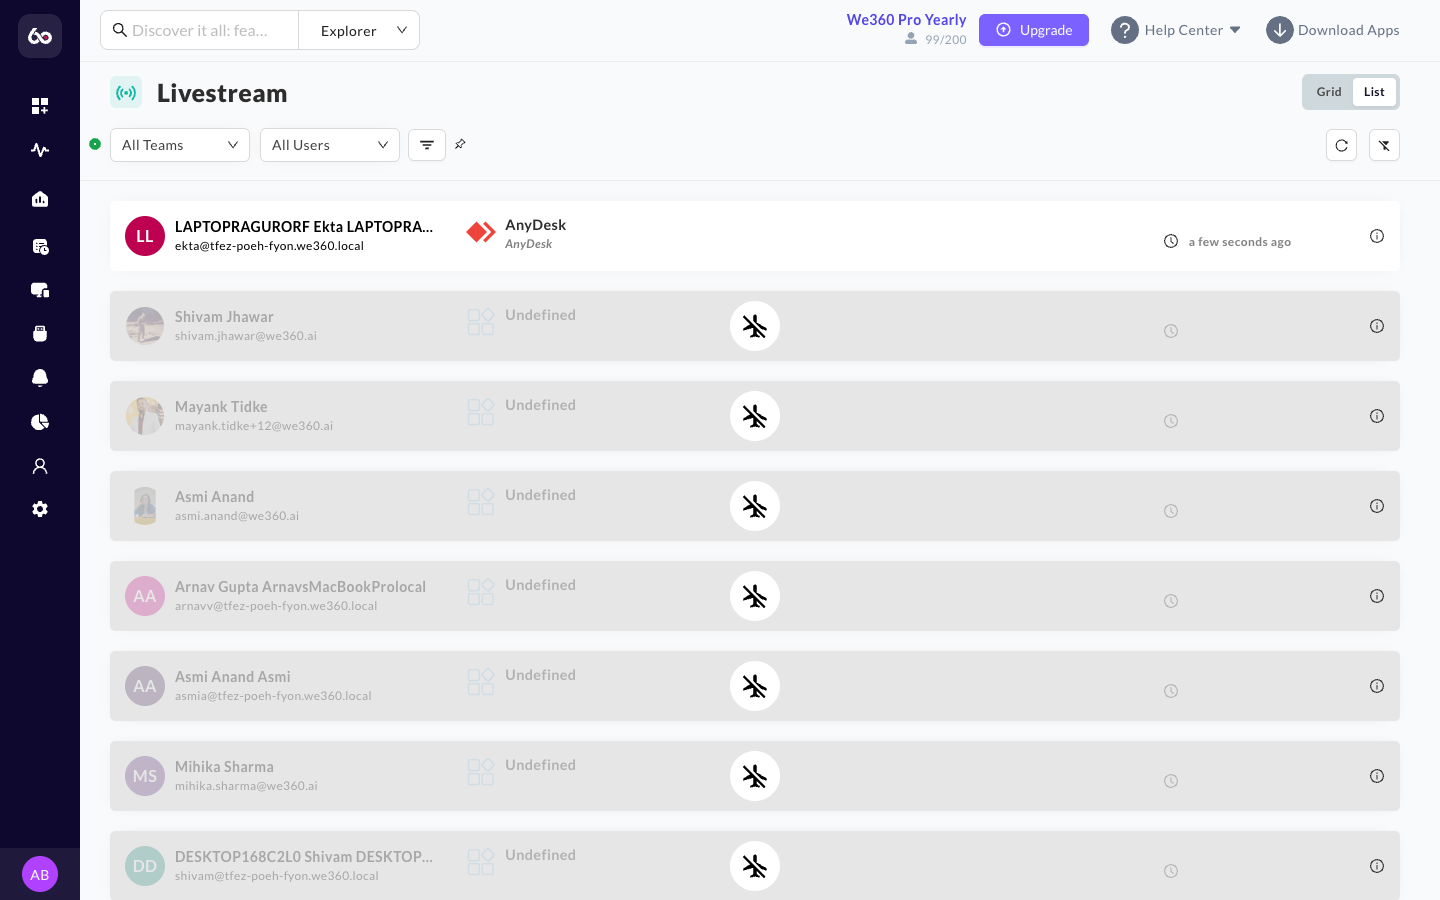1440x900 pixels.
Task: Click the AnyDesk app icon
Action: coord(481,232)
